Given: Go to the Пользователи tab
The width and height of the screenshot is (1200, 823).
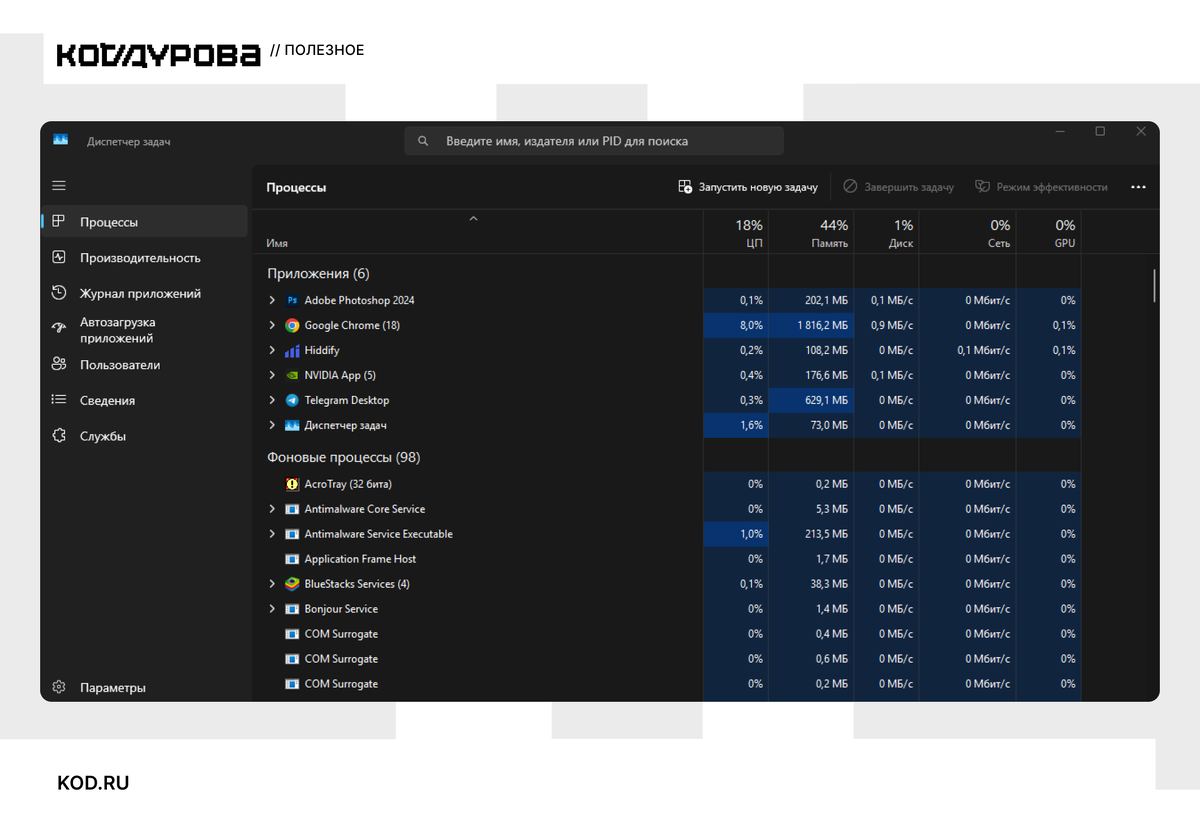Looking at the screenshot, I should [144, 365].
